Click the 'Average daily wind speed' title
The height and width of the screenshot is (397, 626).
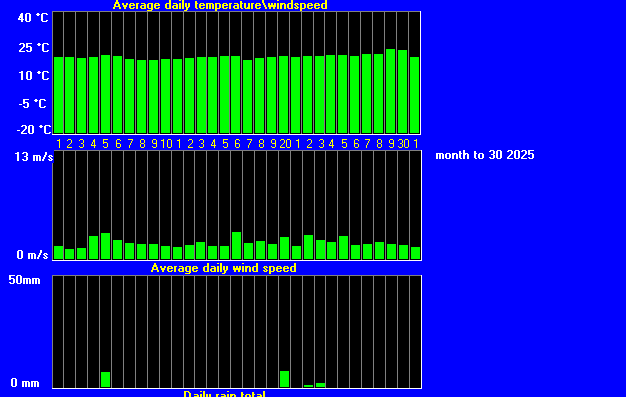click(224, 268)
